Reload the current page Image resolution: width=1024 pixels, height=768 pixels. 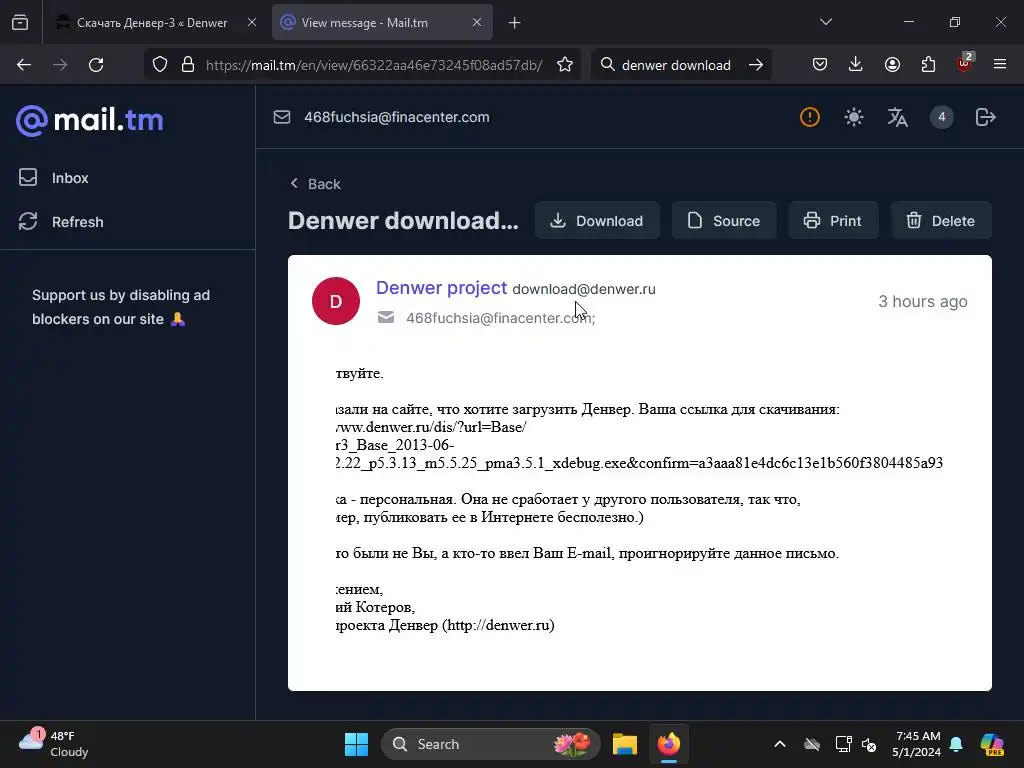pyautogui.click(x=96, y=65)
